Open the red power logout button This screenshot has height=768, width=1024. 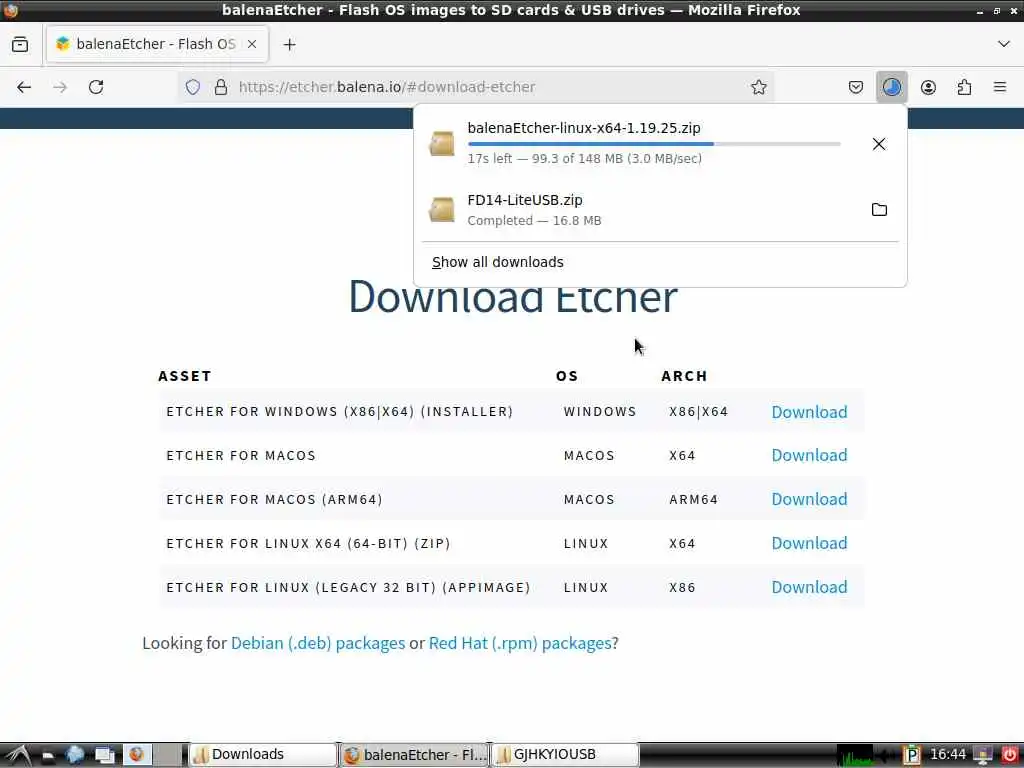point(1008,755)
